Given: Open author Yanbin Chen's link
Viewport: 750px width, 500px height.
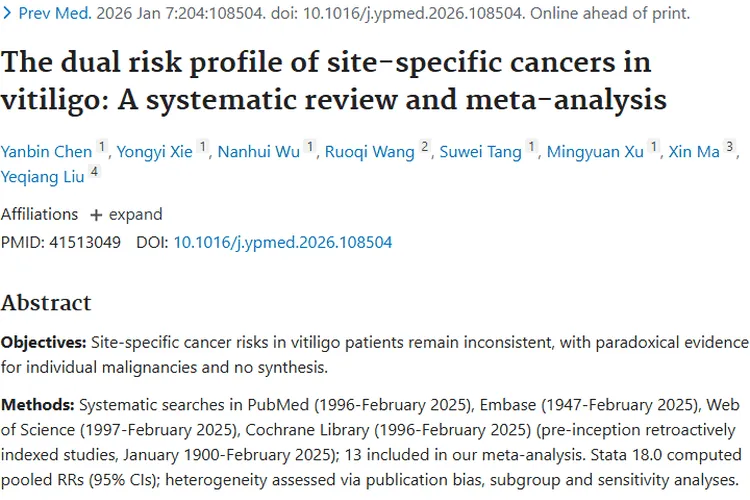Looking at the screenshot, I should click(47, 151).
